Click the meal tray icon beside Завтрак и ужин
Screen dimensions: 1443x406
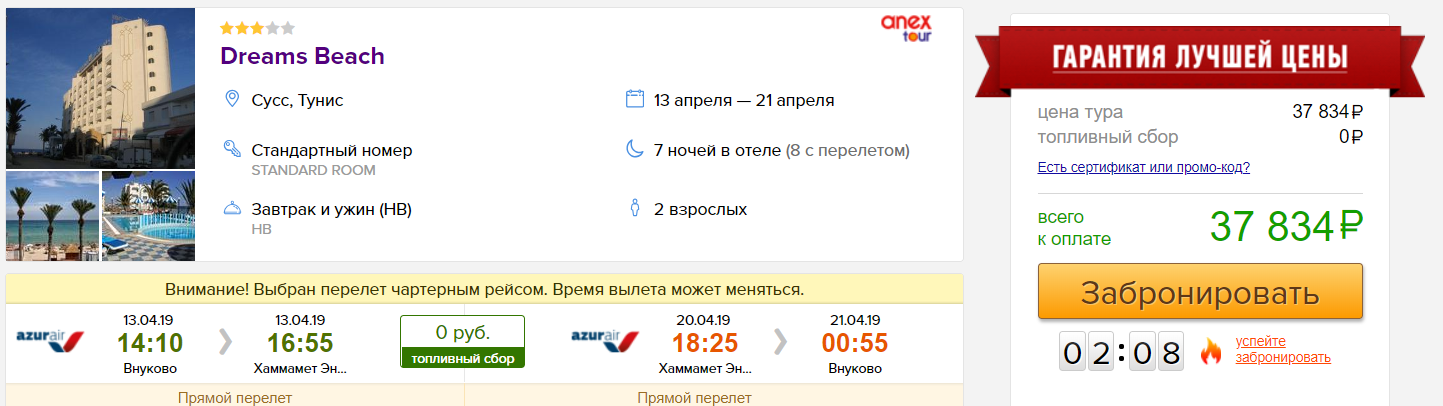tap(232, 209)
